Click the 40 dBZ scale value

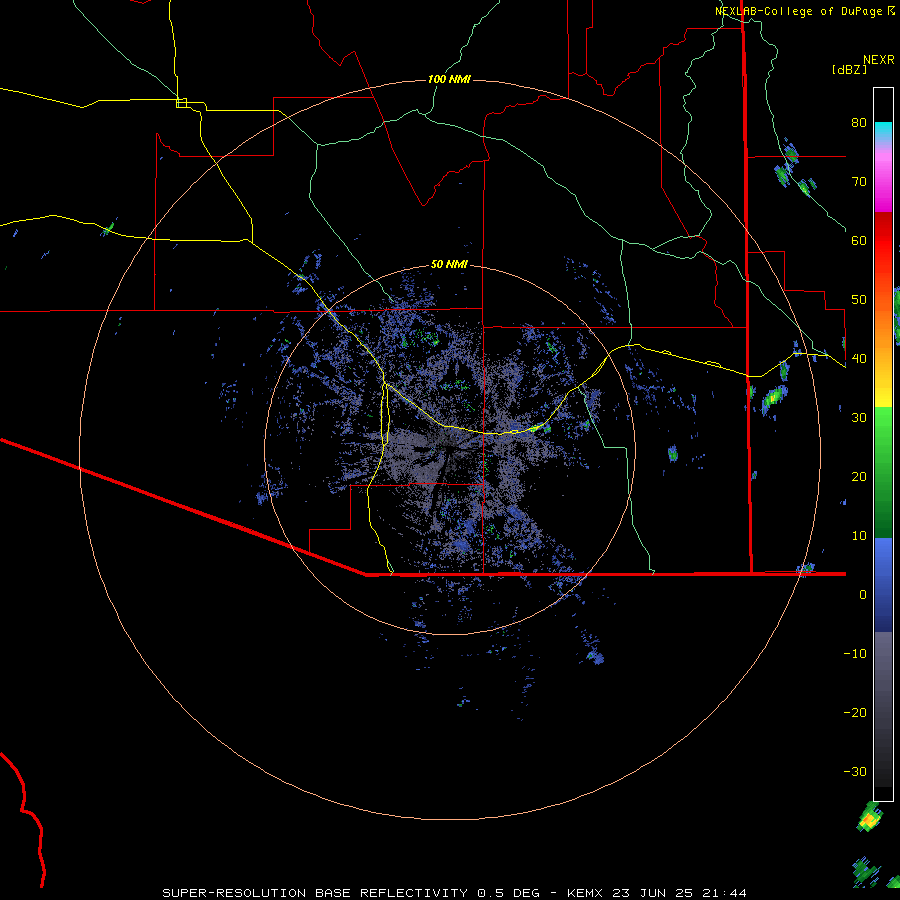click(x=859, y=358)
